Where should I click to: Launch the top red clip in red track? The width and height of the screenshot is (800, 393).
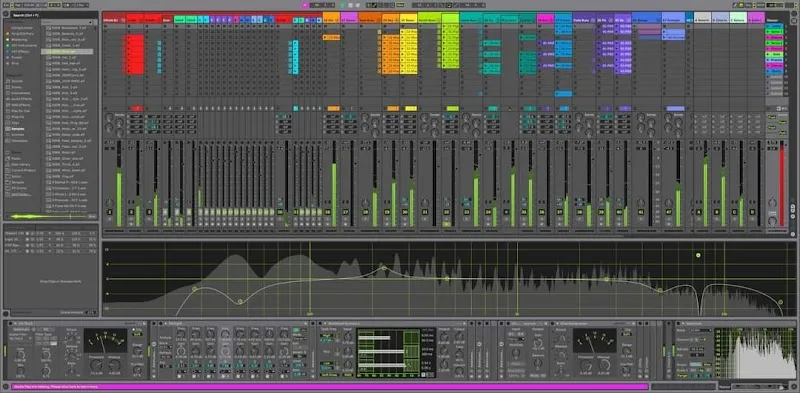(135, 37)
